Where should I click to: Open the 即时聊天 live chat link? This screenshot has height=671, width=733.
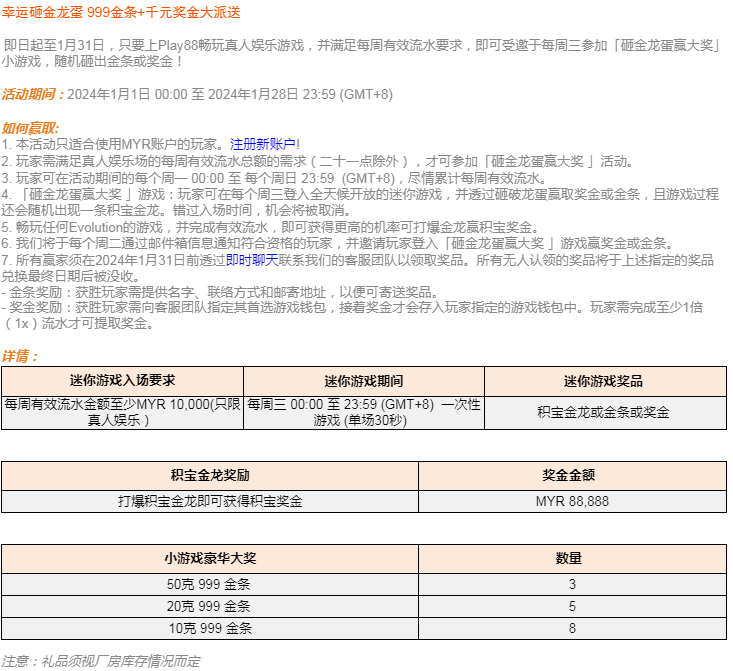click(251, 259)
